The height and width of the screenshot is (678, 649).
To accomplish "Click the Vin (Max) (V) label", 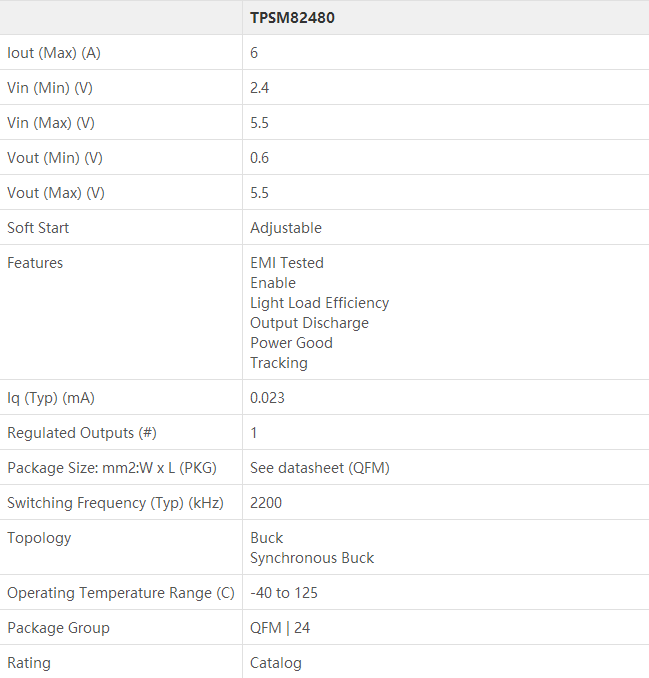I will point(51,123).
